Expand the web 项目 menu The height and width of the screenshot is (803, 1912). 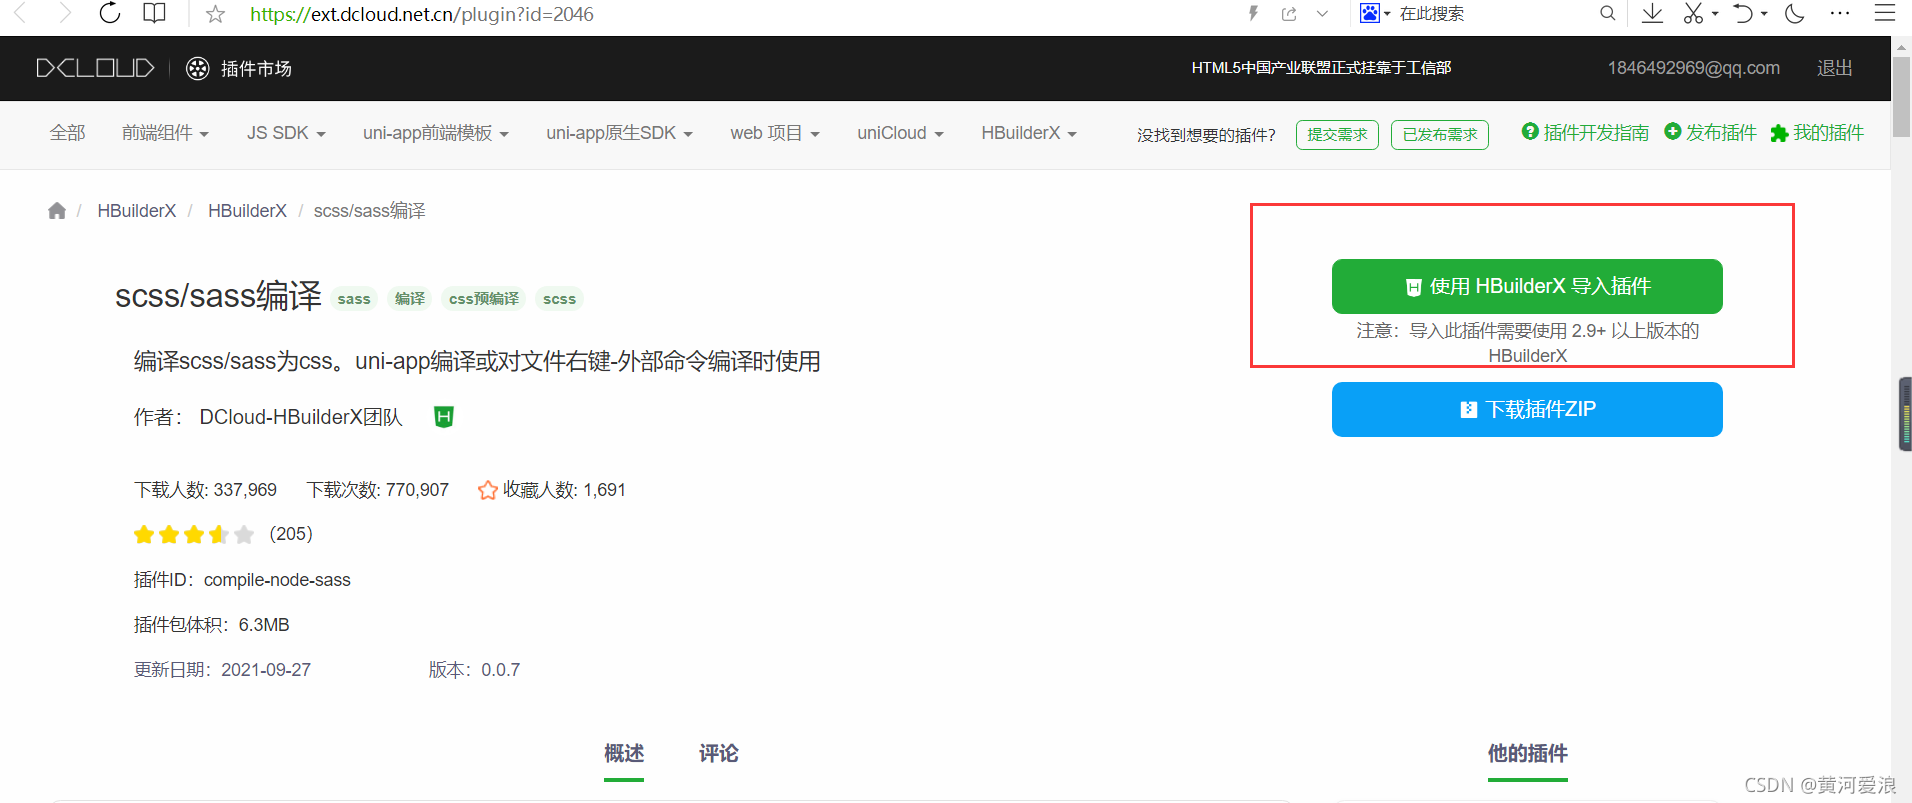click(x=775, y=133)
